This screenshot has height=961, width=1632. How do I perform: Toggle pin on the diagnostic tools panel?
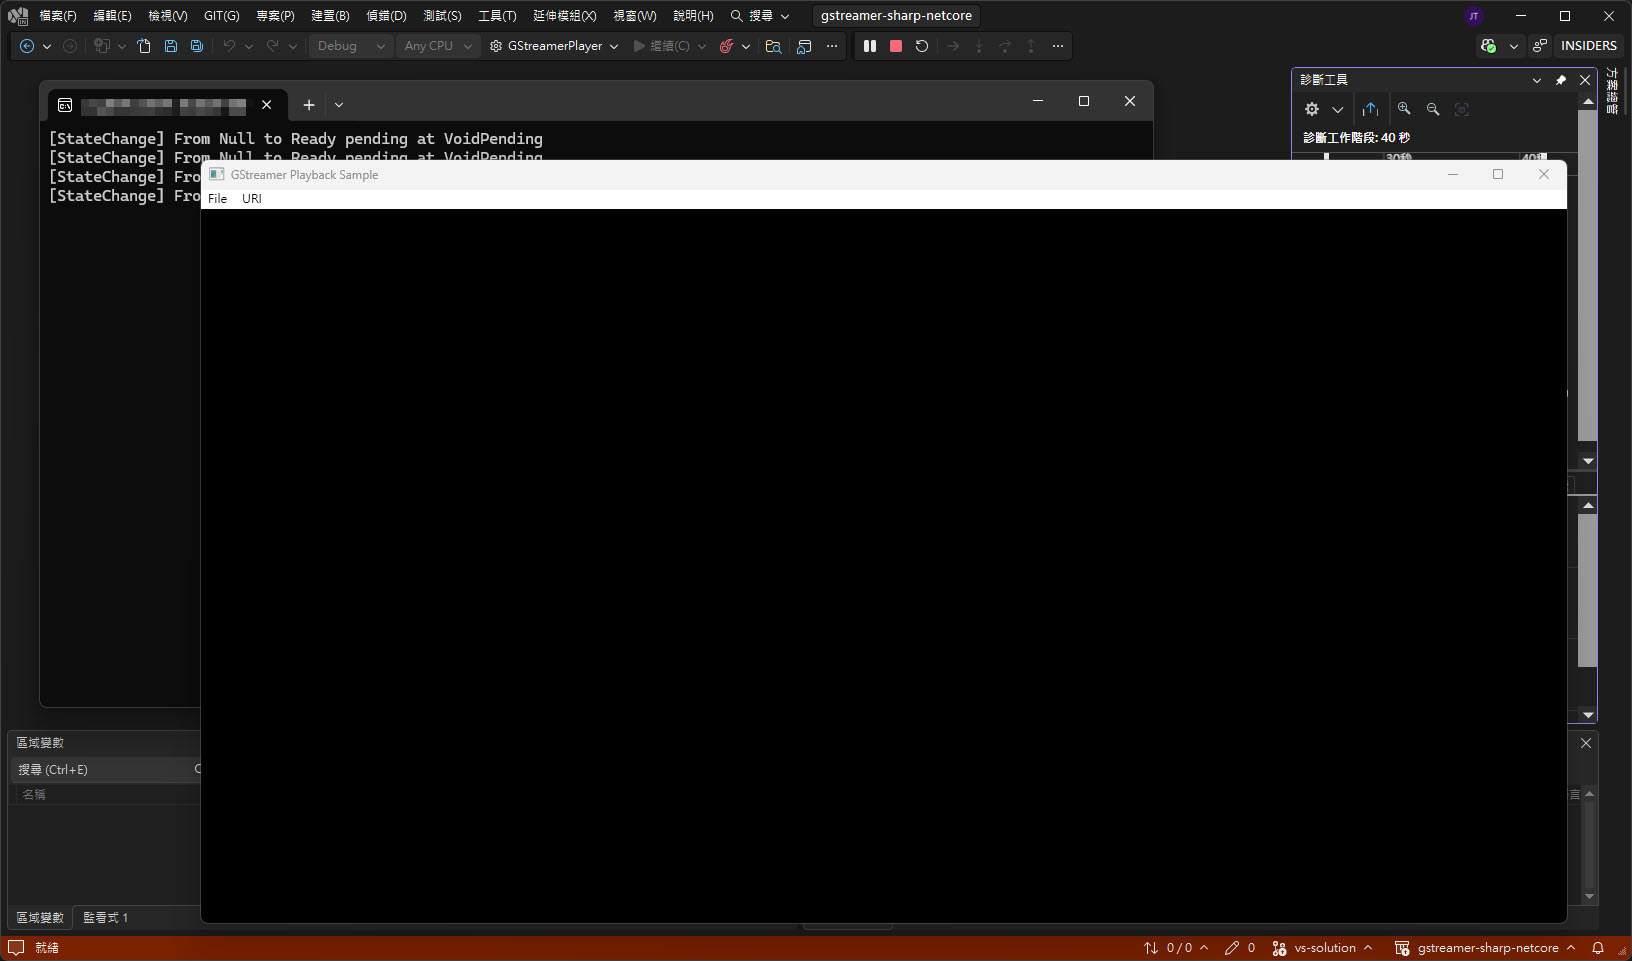1561,80
